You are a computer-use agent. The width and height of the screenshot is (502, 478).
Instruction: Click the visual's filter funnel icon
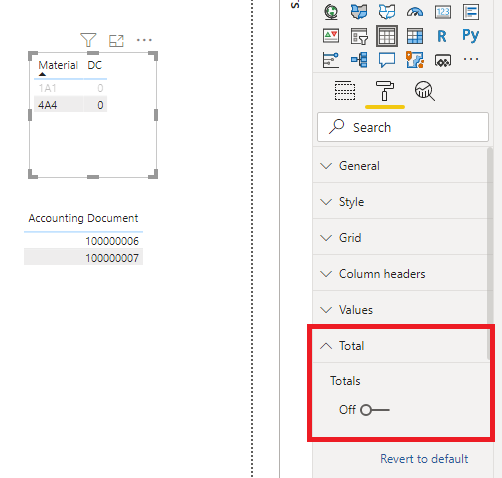(x=88, y=40)
